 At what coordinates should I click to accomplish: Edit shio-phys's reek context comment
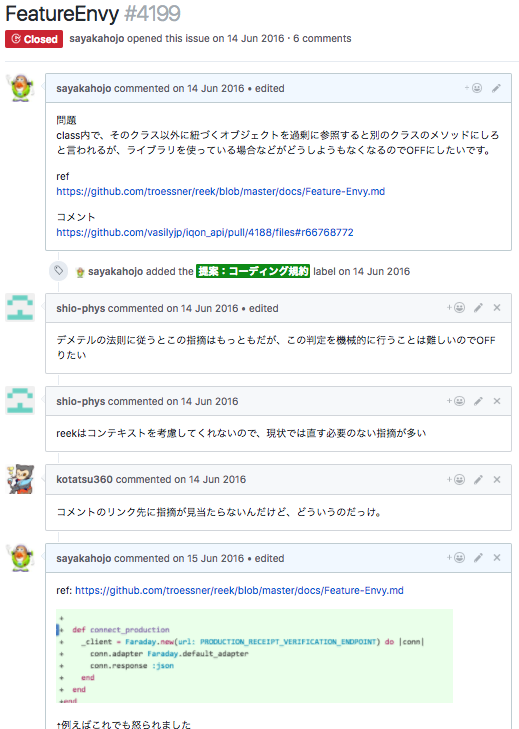tap(478, 401)
